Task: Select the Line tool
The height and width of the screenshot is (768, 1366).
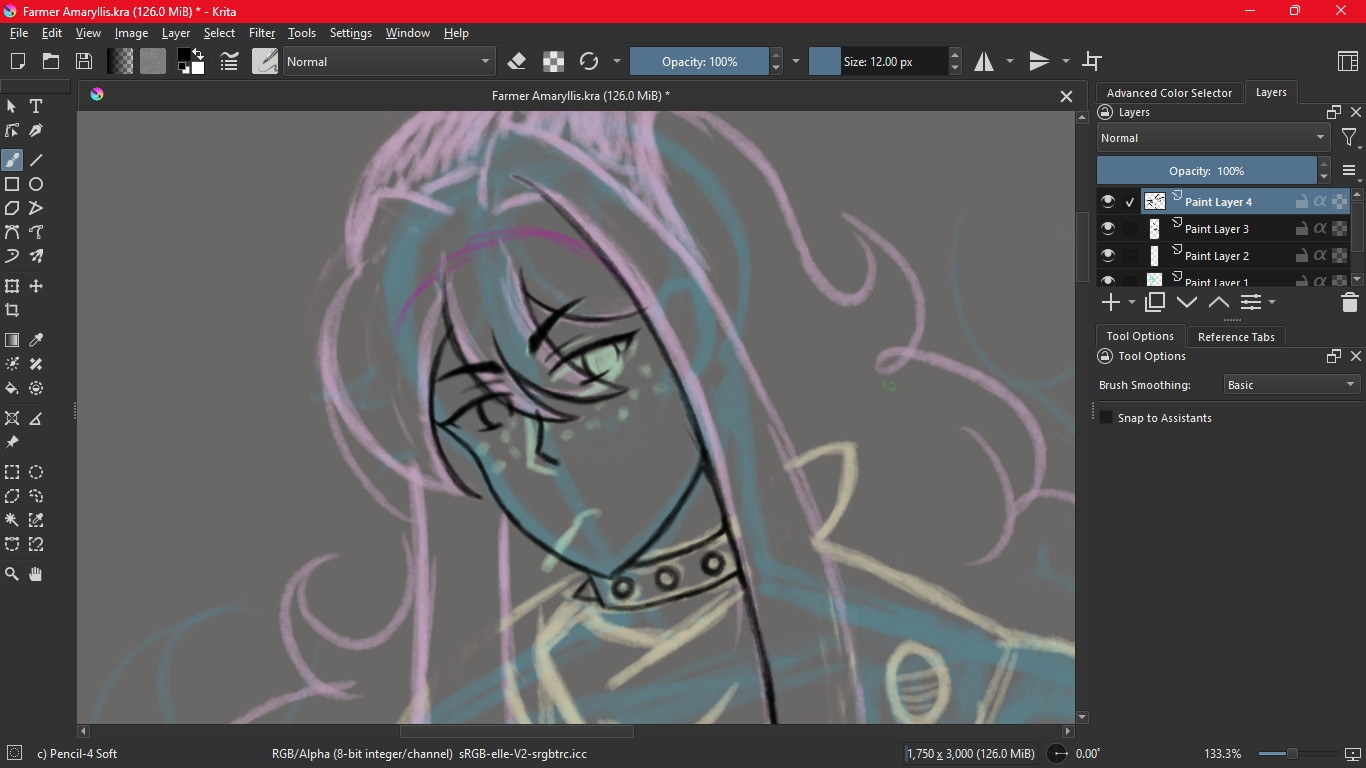Action: click(36, 160)
